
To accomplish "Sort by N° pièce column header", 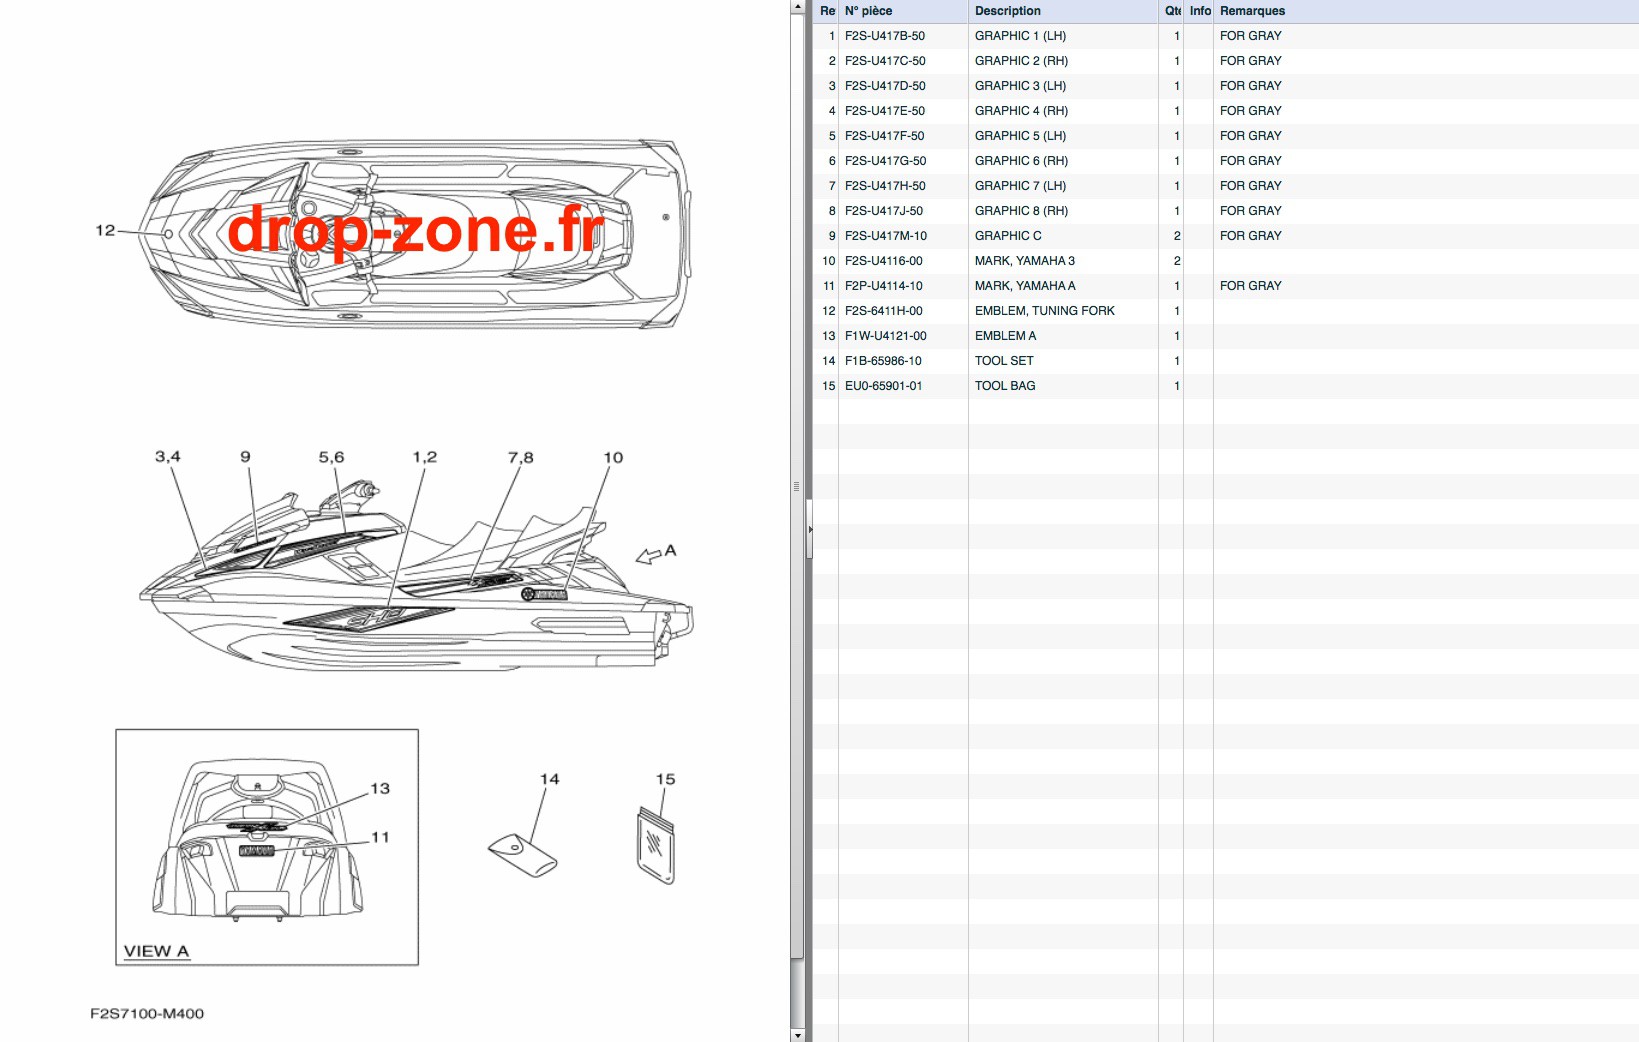I will coord(903,11).
